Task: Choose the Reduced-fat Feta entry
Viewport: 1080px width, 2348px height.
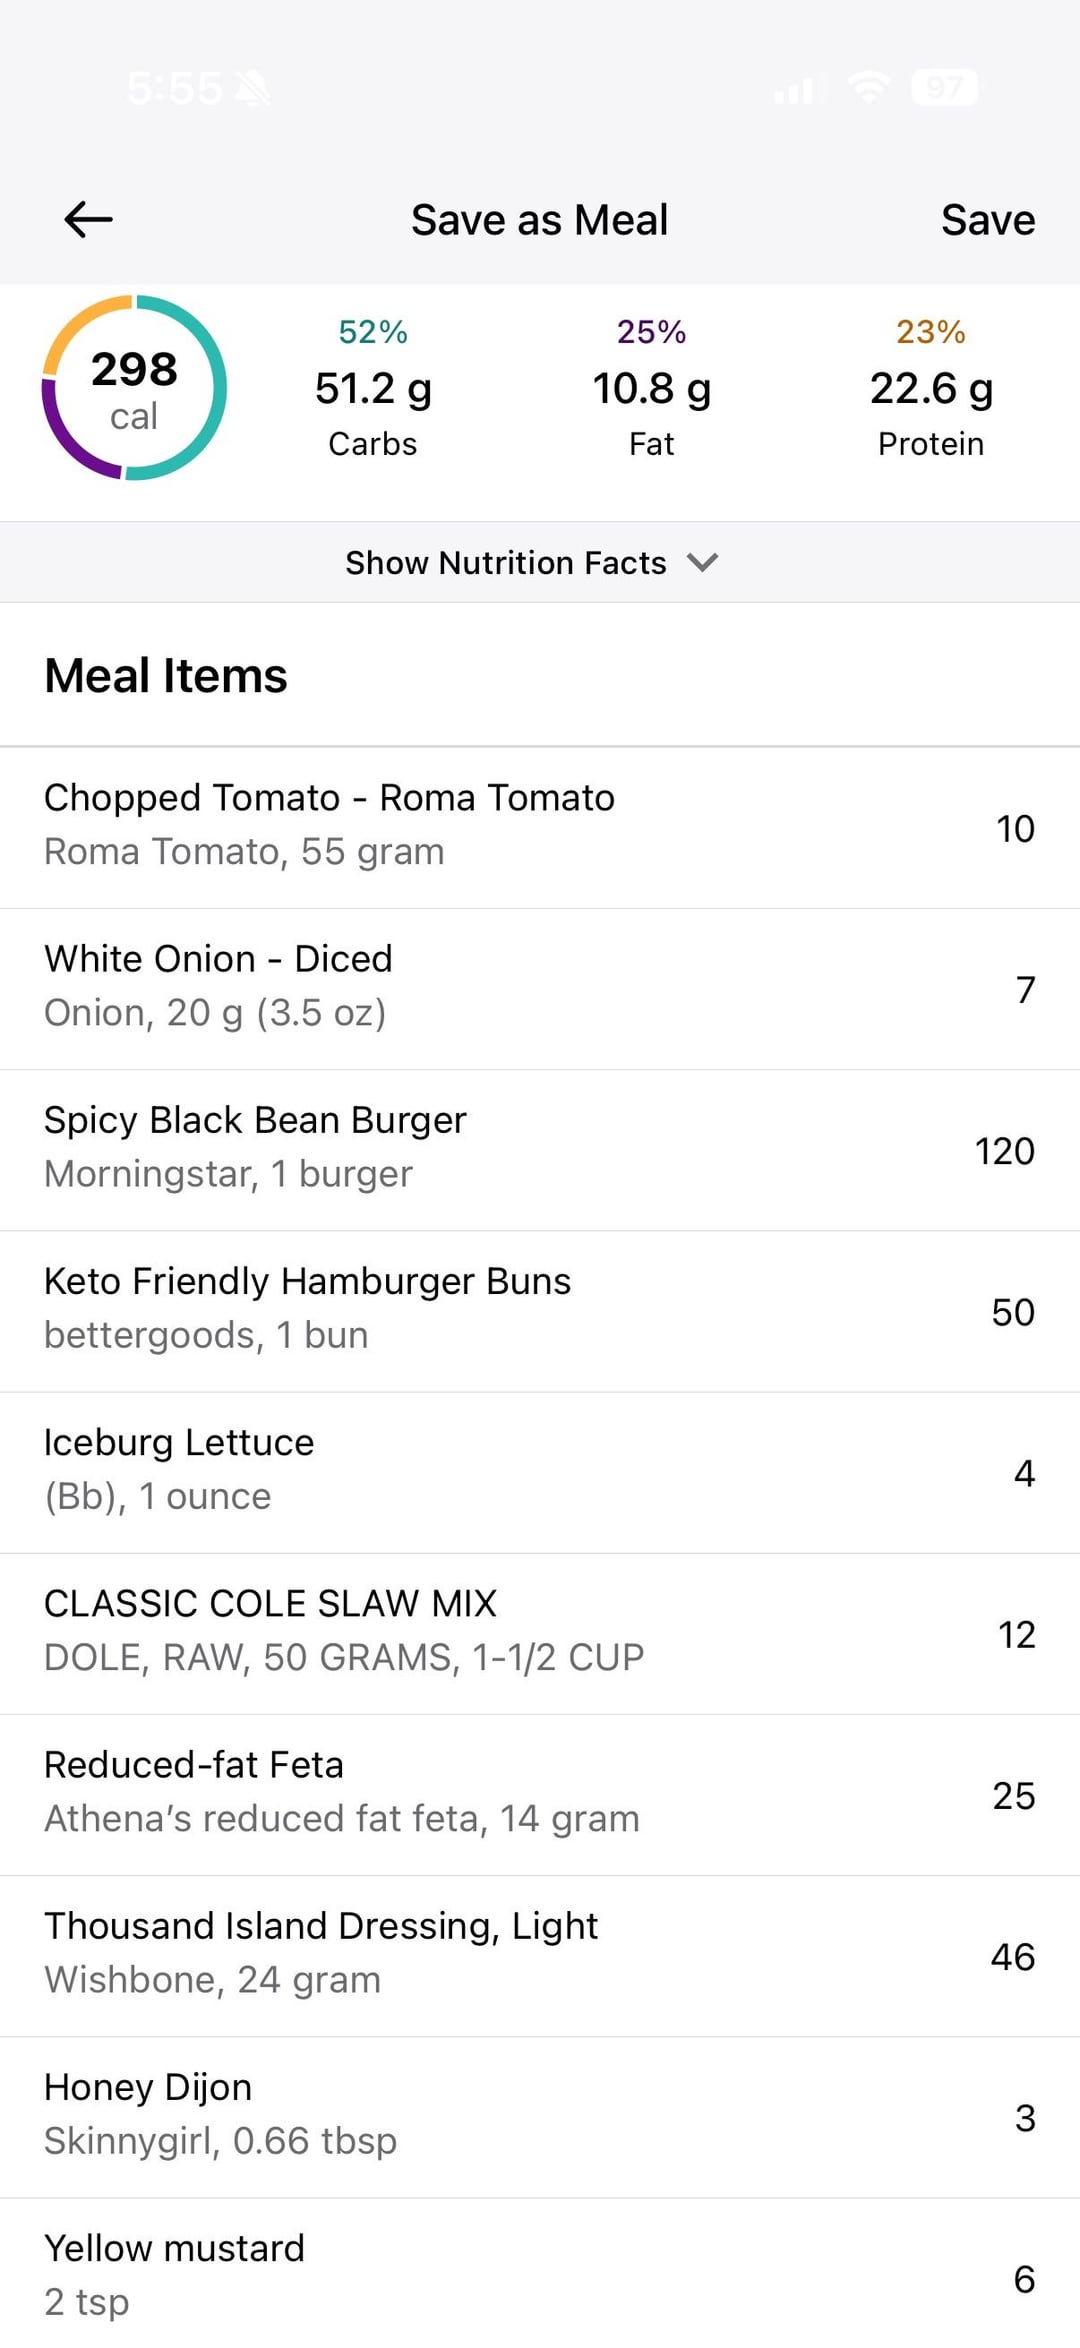Action: [x=540, y=1793]
